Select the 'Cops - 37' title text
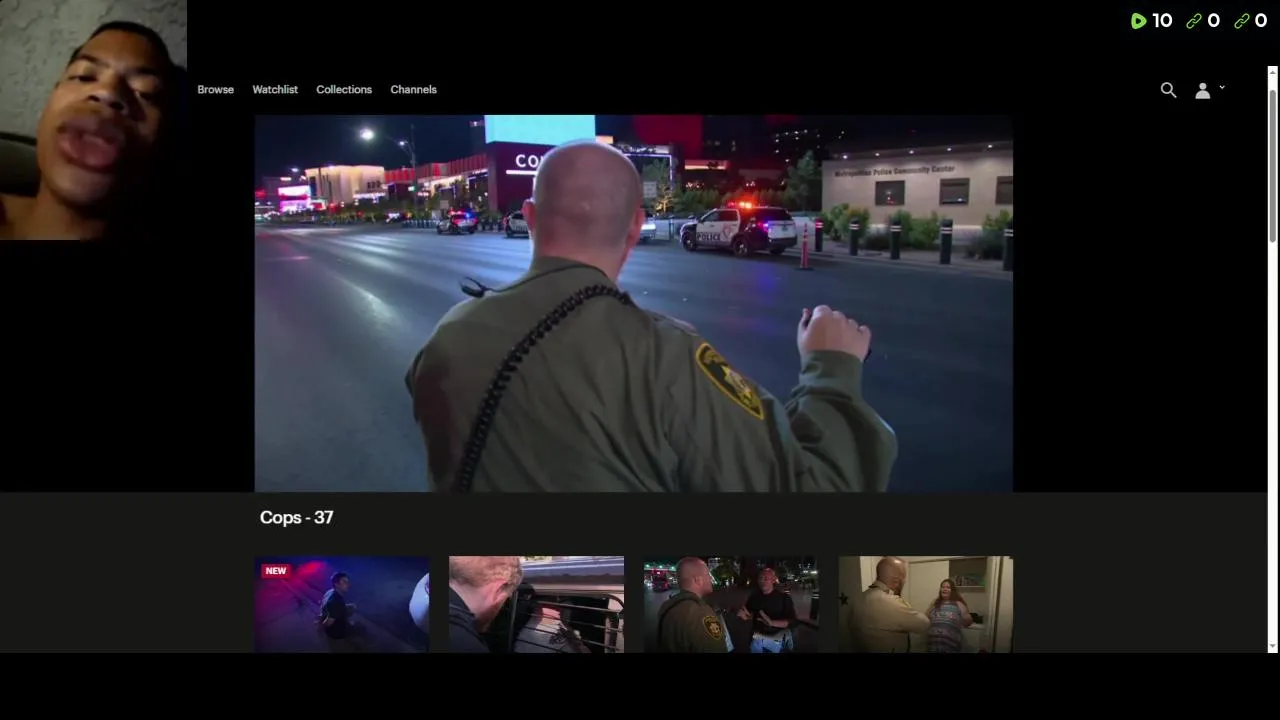1280x720 pixels. 296,517
